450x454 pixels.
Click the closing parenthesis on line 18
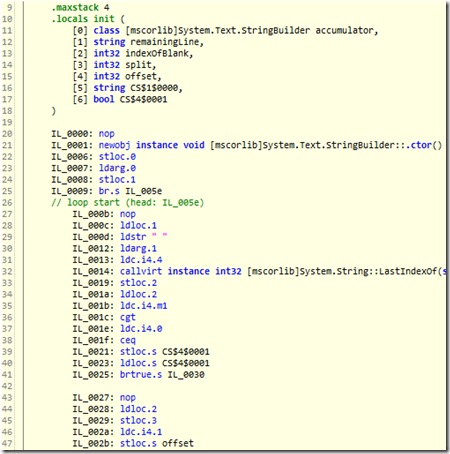coord(53,111)
